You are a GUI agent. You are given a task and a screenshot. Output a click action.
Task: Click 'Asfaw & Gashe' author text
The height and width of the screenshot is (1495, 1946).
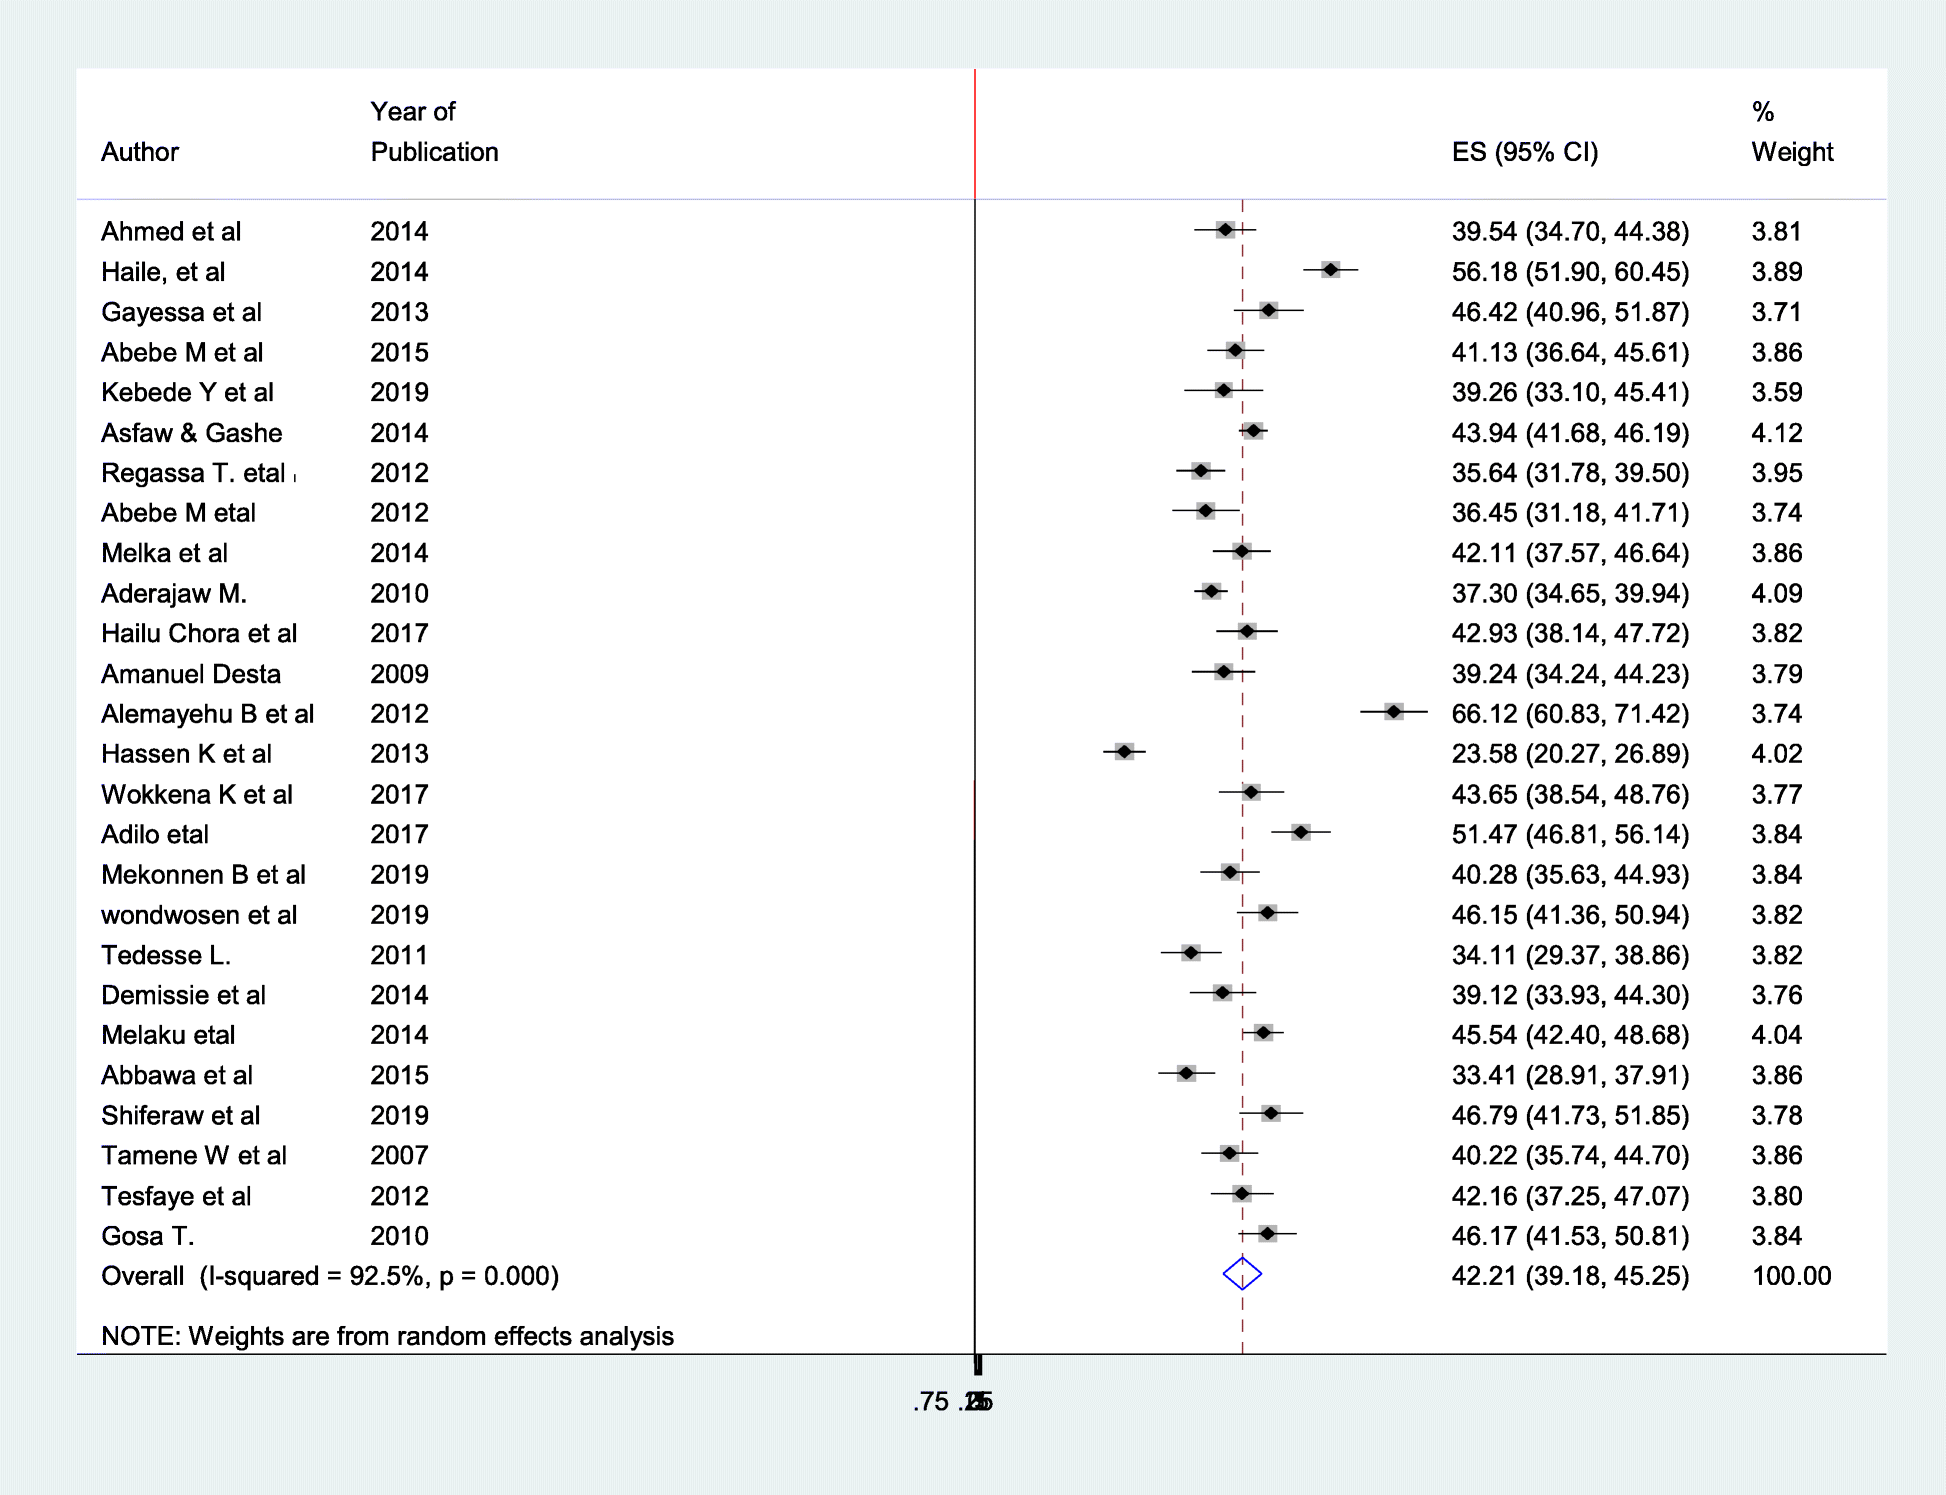point(192,433)
